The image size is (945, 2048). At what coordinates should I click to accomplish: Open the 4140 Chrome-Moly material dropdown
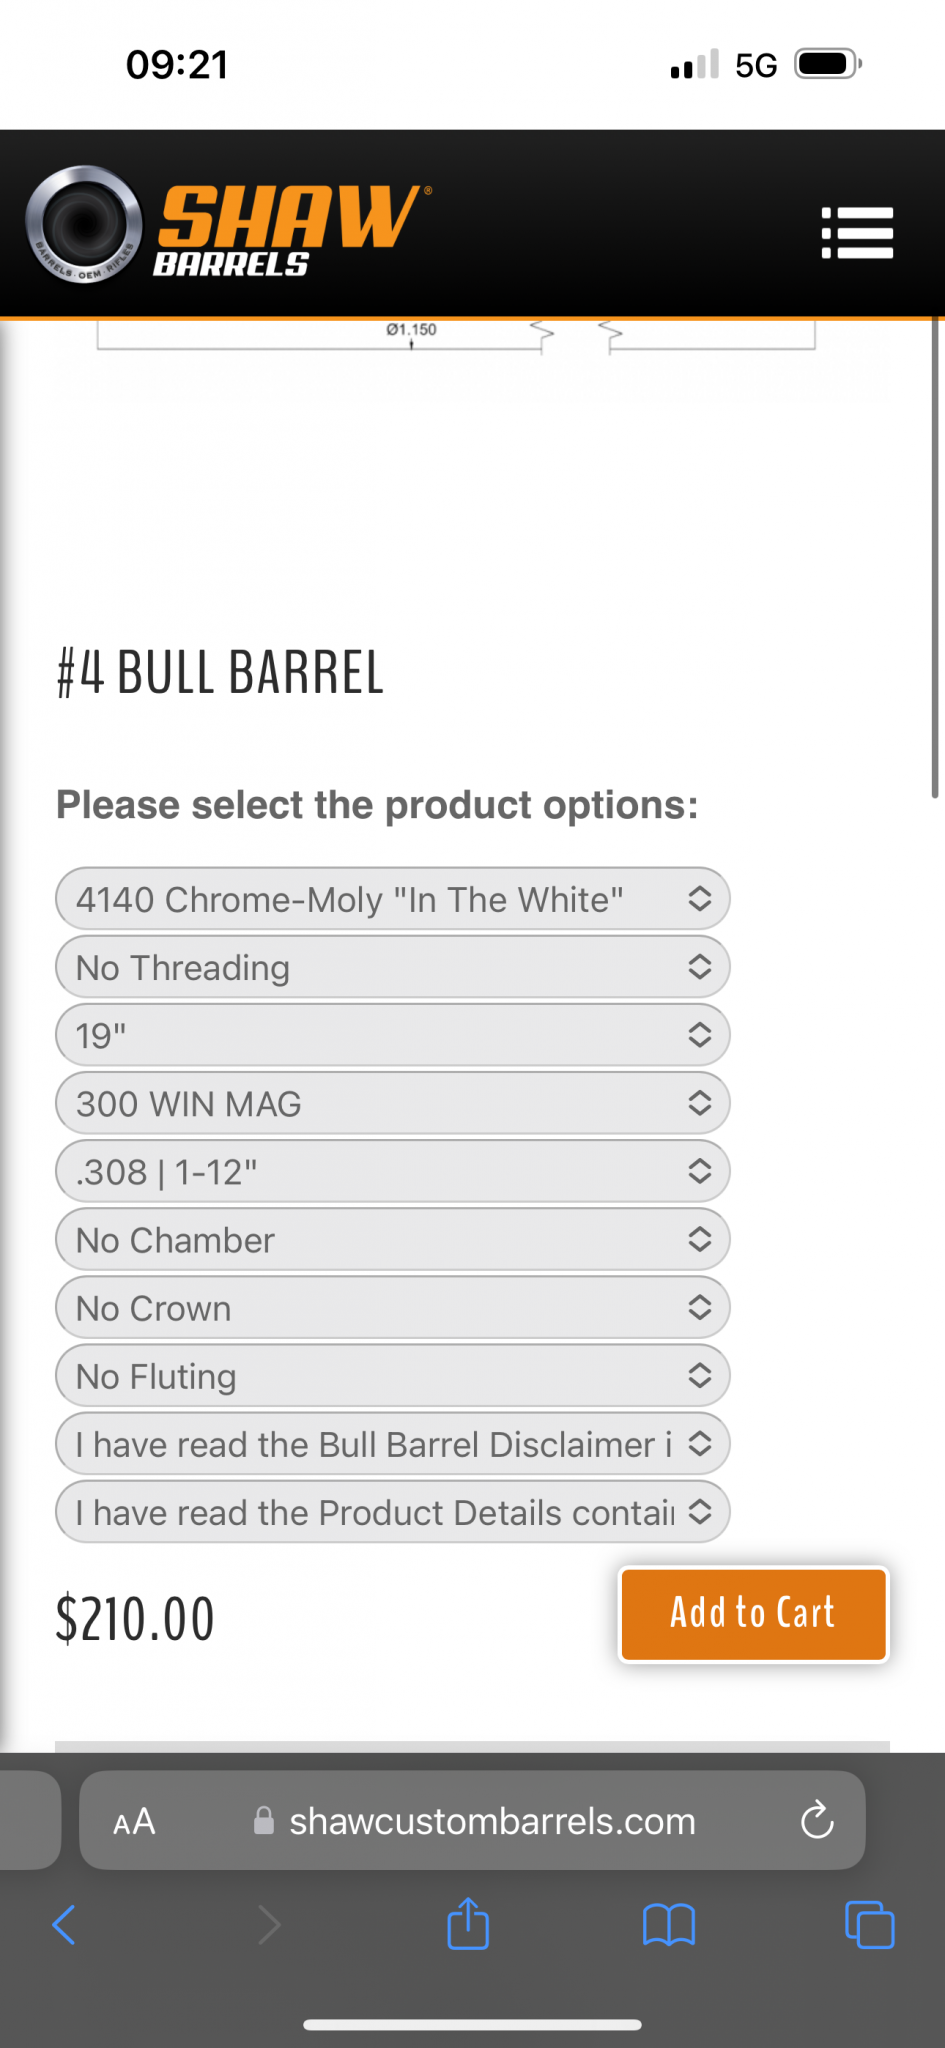[393, 899]
